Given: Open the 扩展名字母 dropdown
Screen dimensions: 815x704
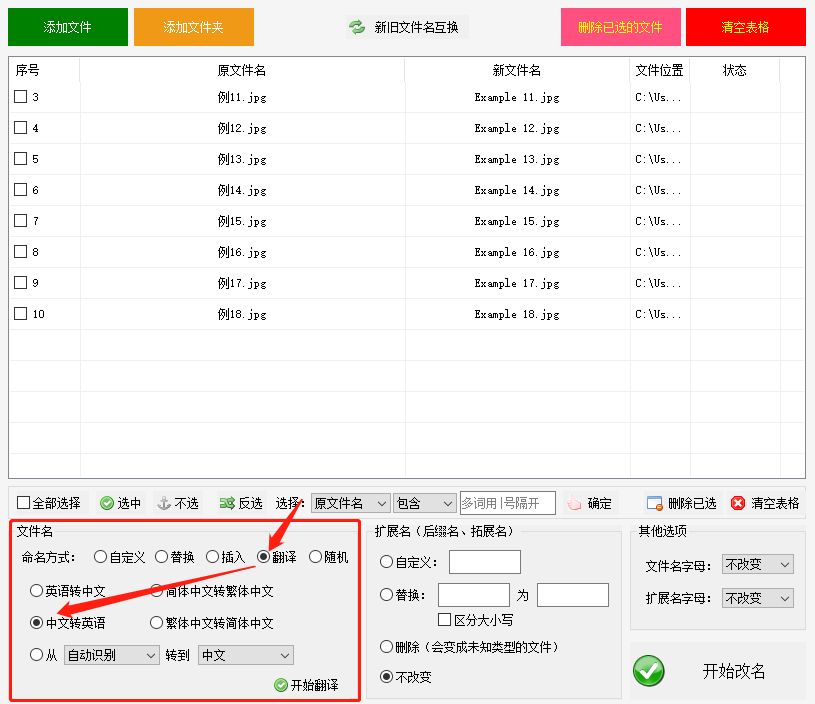Looking at the screenshot, I should [758, 598].
